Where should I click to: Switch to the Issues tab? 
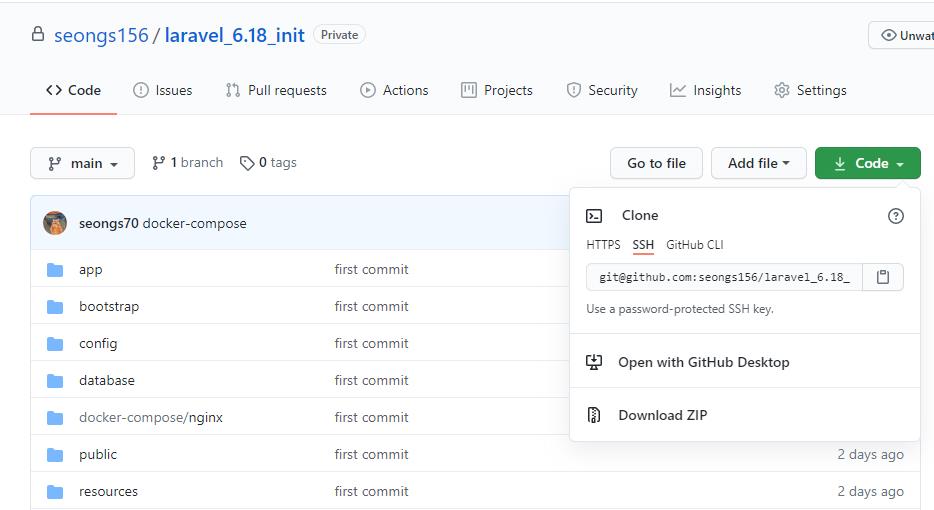163,90
